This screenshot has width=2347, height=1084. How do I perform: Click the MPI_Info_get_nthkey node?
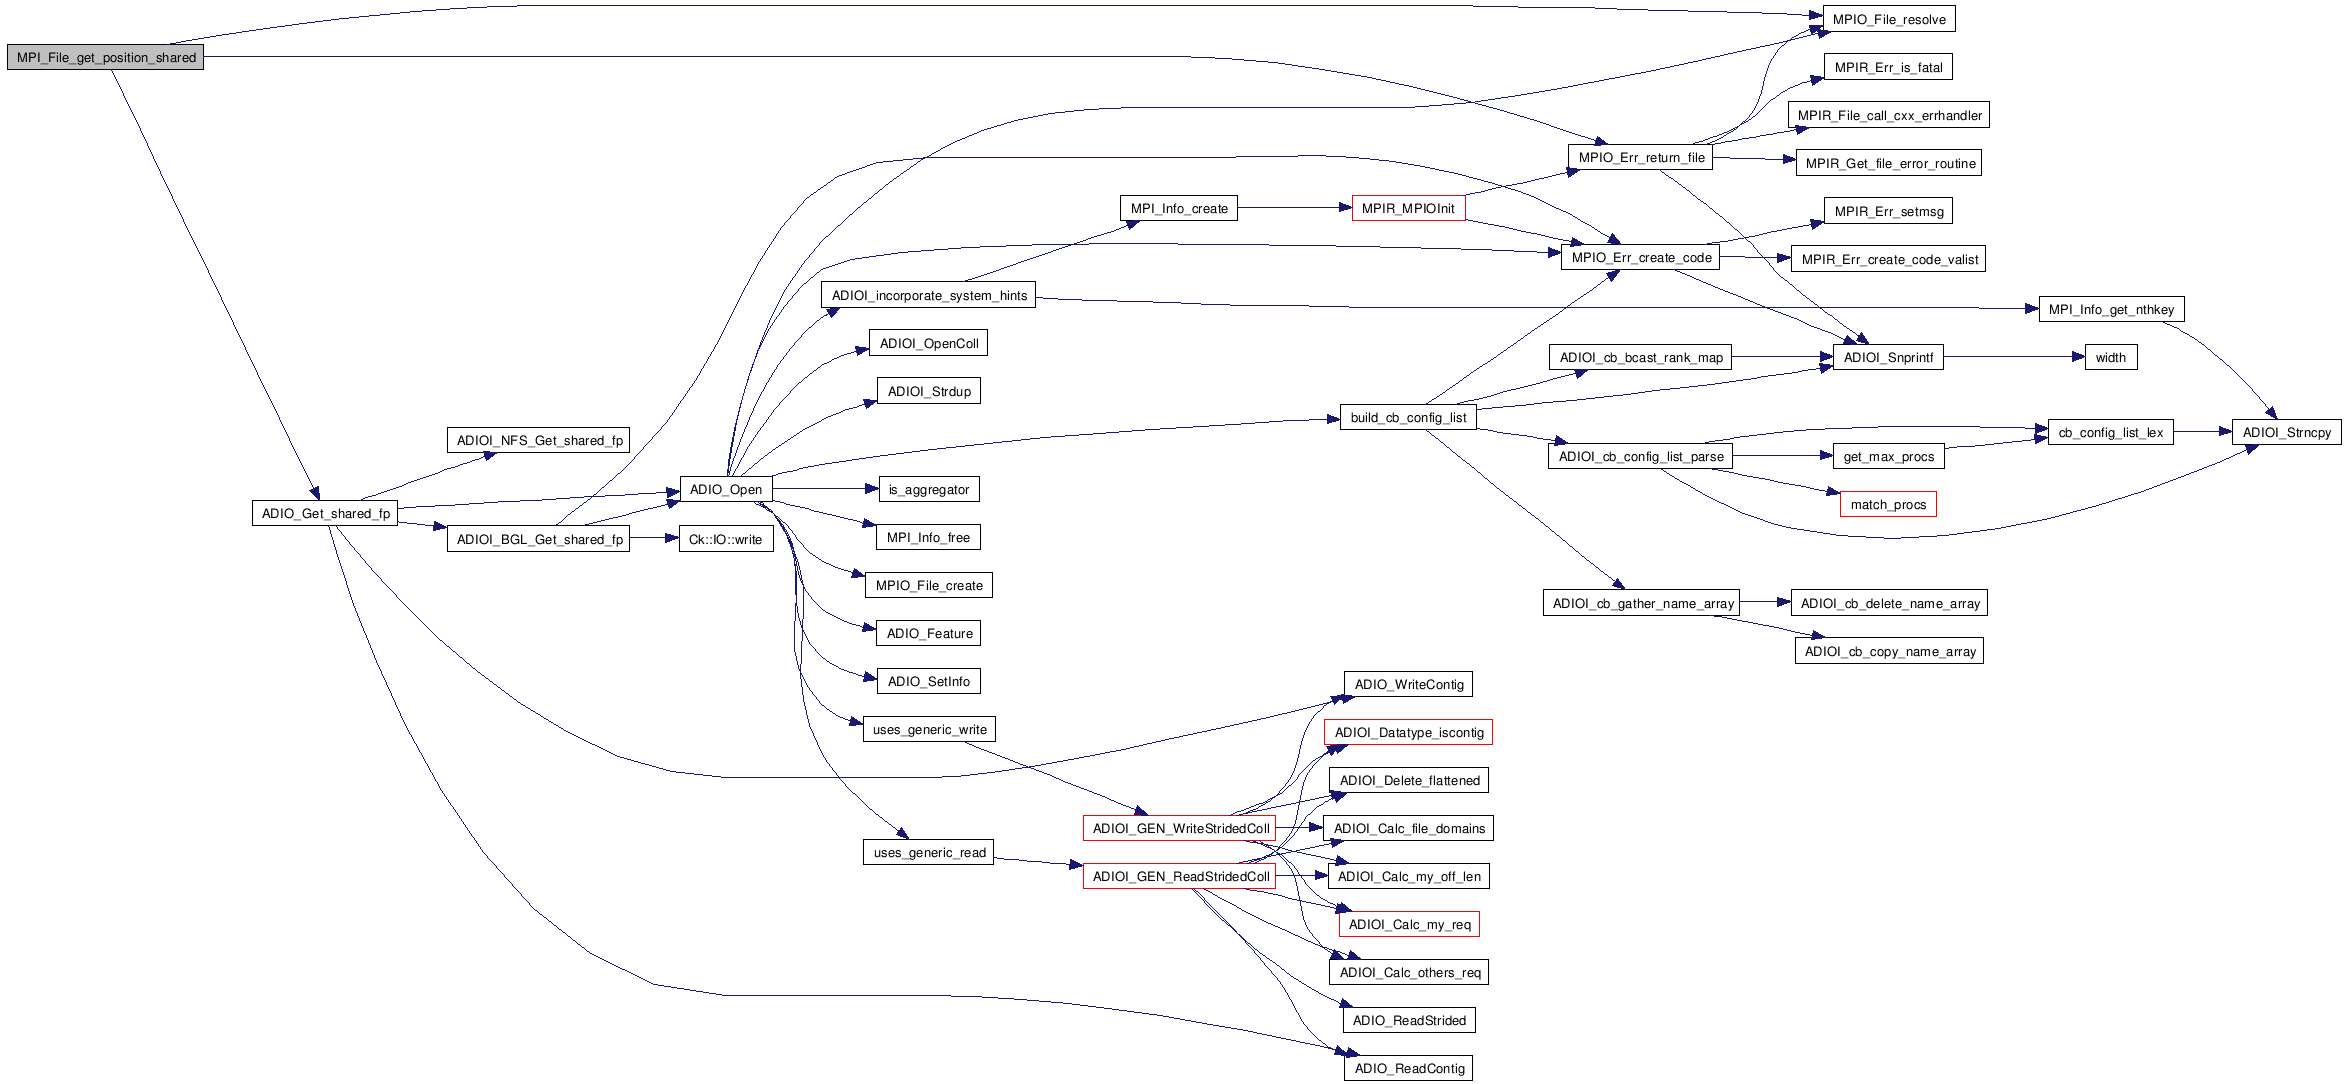(2111, 310)
